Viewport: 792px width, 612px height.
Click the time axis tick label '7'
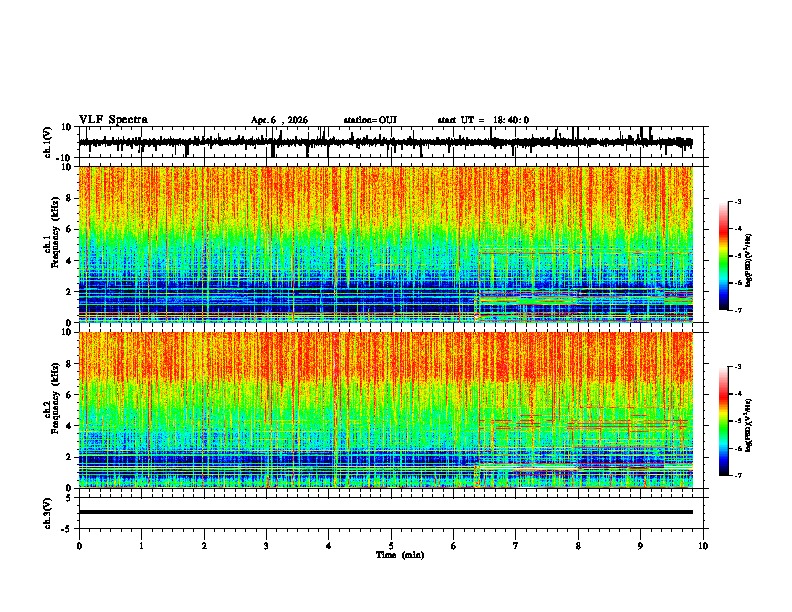[x=516, y=546]
